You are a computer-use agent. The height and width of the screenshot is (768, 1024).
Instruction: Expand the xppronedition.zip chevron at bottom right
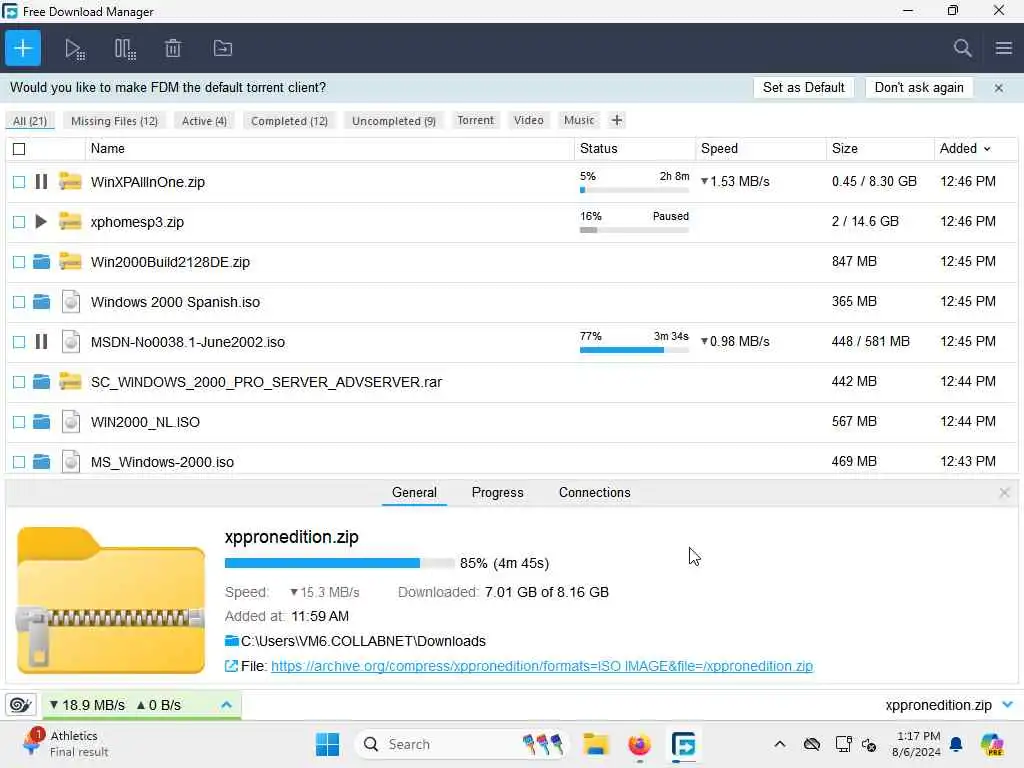point(1008,705)
